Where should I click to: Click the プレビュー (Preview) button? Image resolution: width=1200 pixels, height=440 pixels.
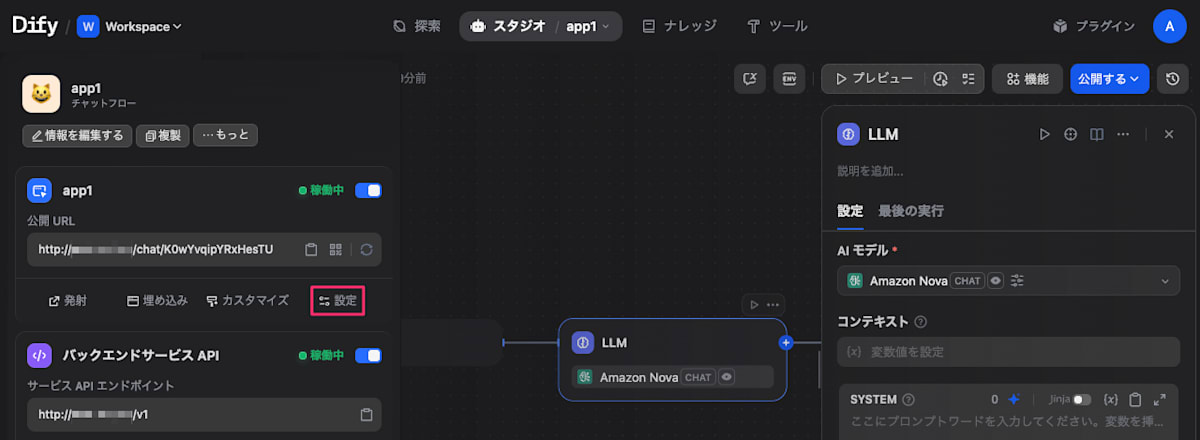tap(873, 79)
